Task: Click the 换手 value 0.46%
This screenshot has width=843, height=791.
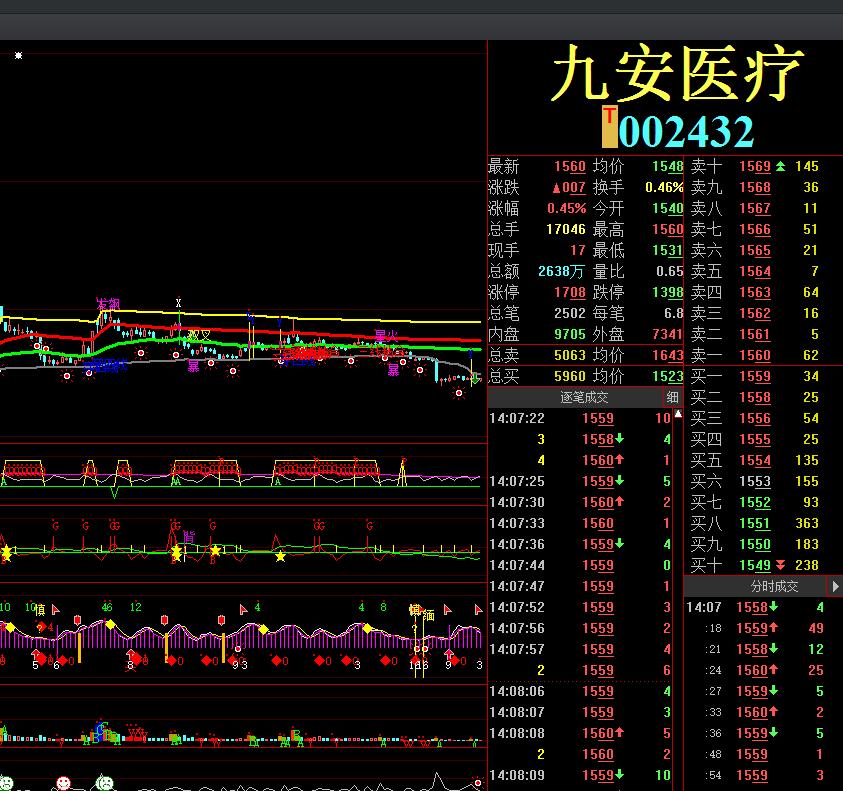Action: [664, 188]
